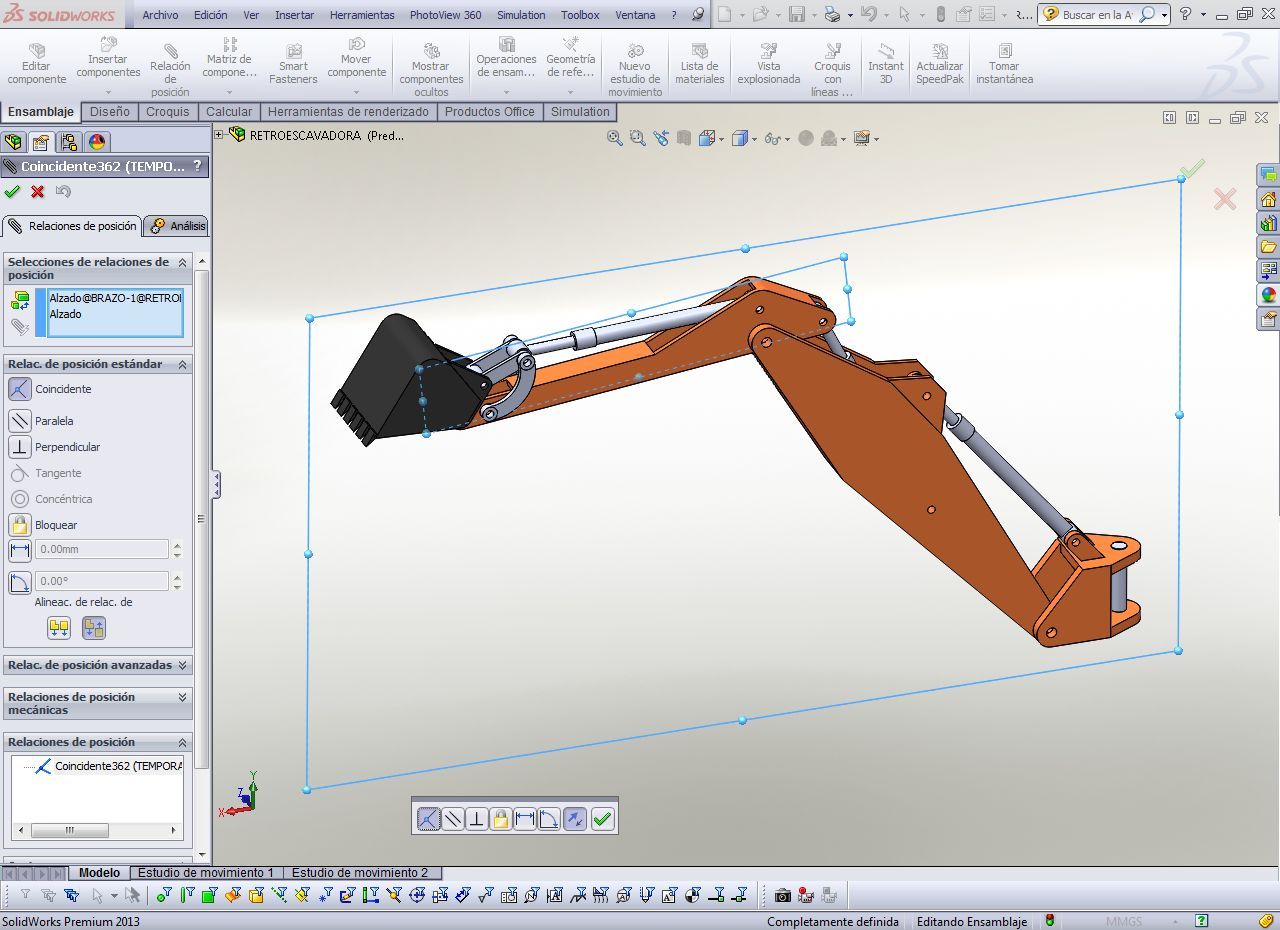Toggle flip alignment in floating mate toolbar
1280x930 pixels.
[x=574, y=819]
